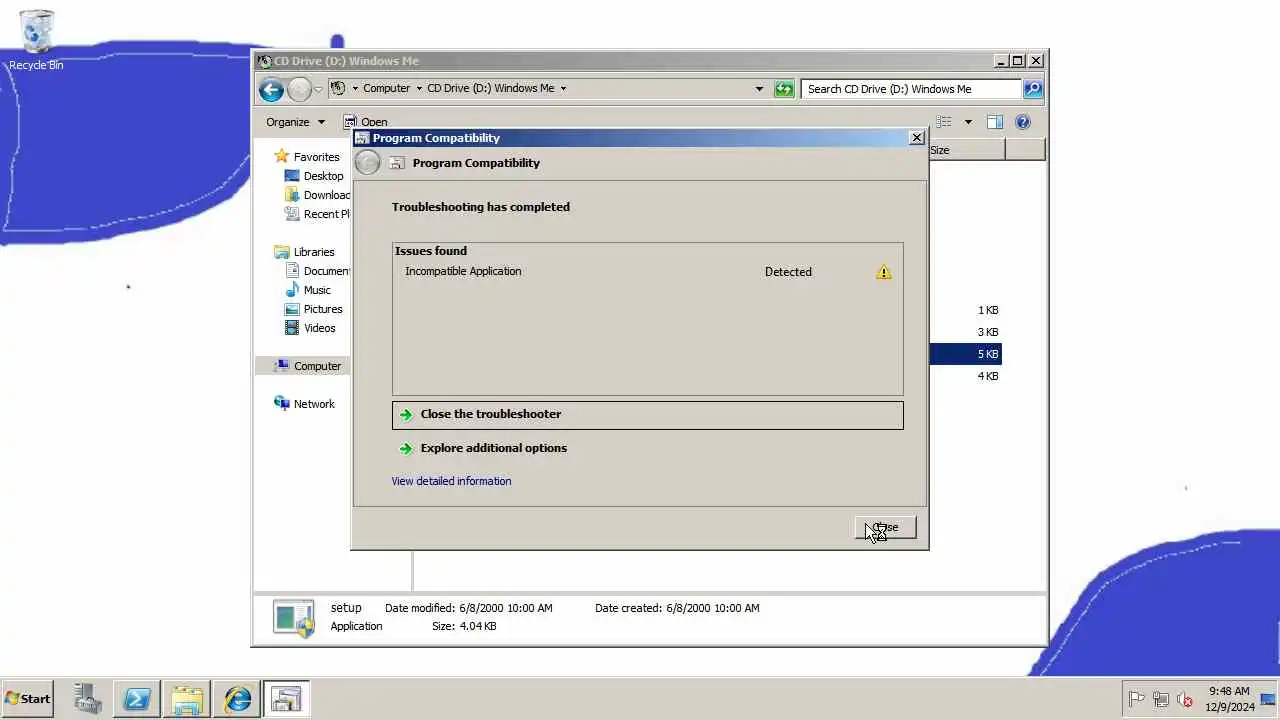Select Computer in the navigation pane
1280x720 pixels.
307,366
